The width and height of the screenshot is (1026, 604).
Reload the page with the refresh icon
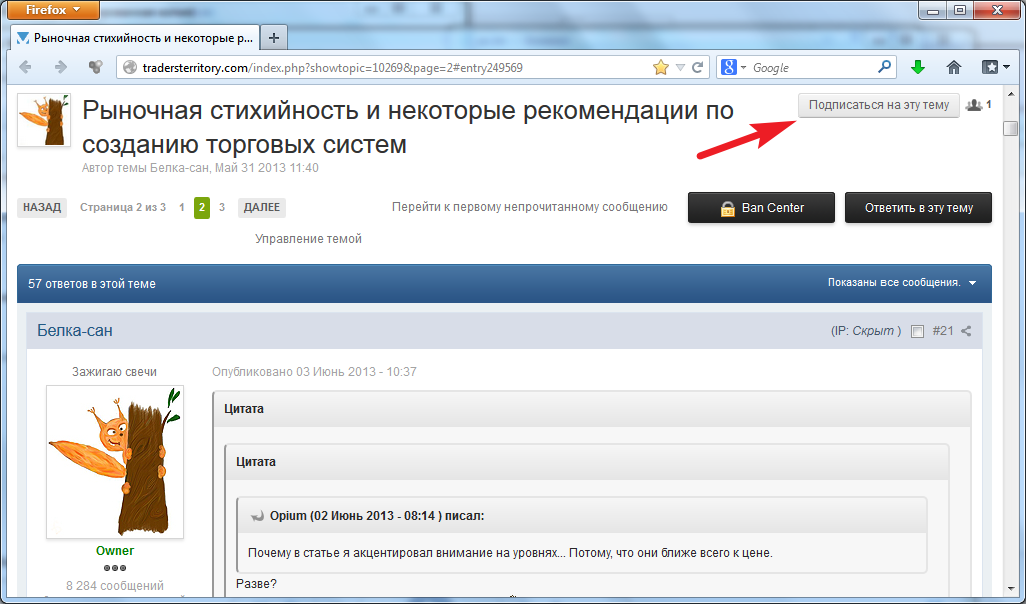(x=698, y=67)
